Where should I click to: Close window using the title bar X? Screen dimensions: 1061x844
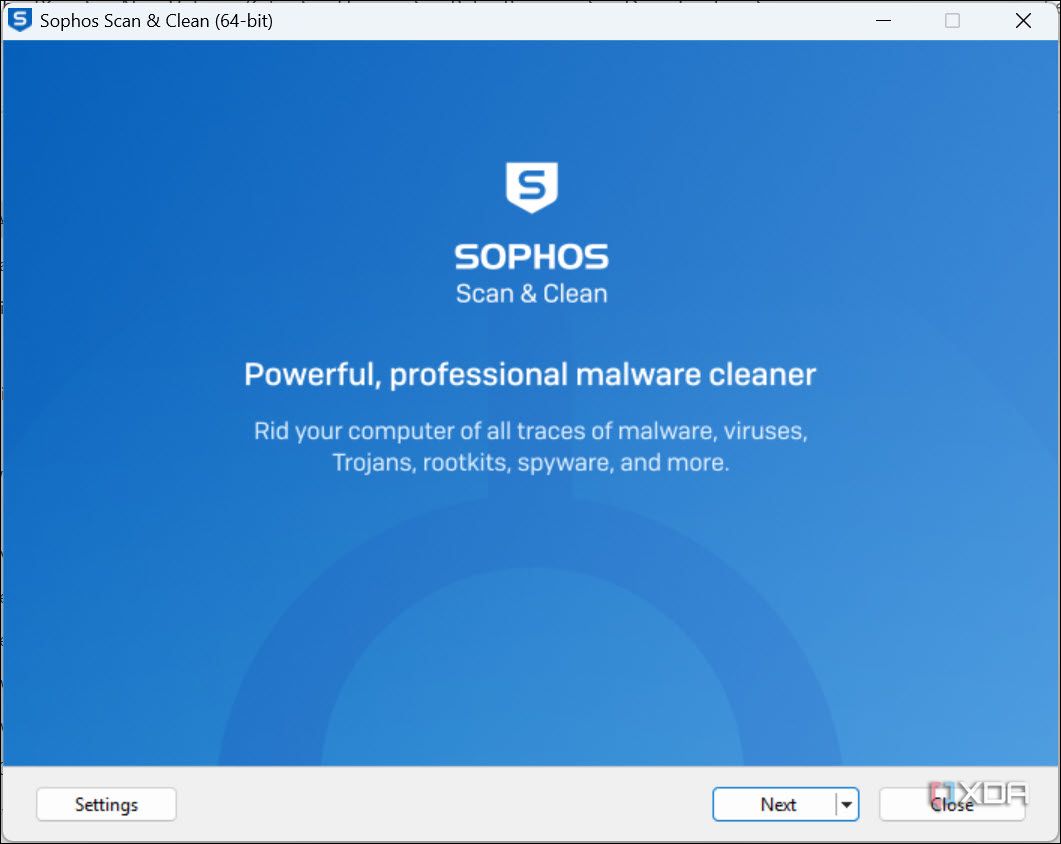[x=1023, y=20]
